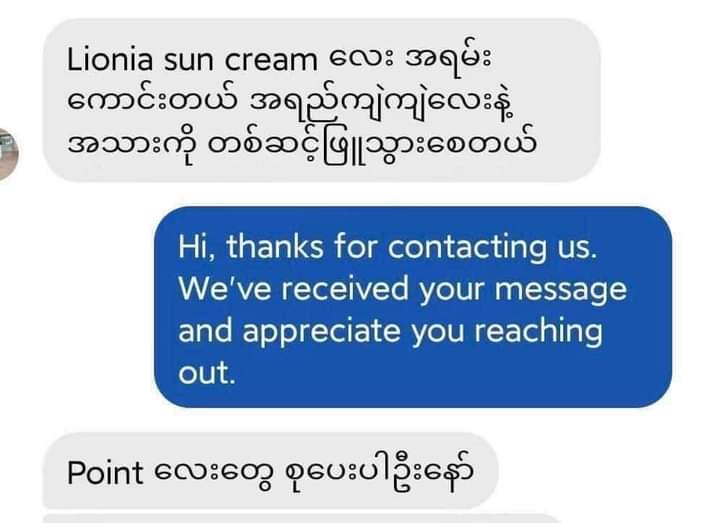Viewport: 720px width, 523px height.
Task: Click the word Point in the lower message
Action: 105,473
